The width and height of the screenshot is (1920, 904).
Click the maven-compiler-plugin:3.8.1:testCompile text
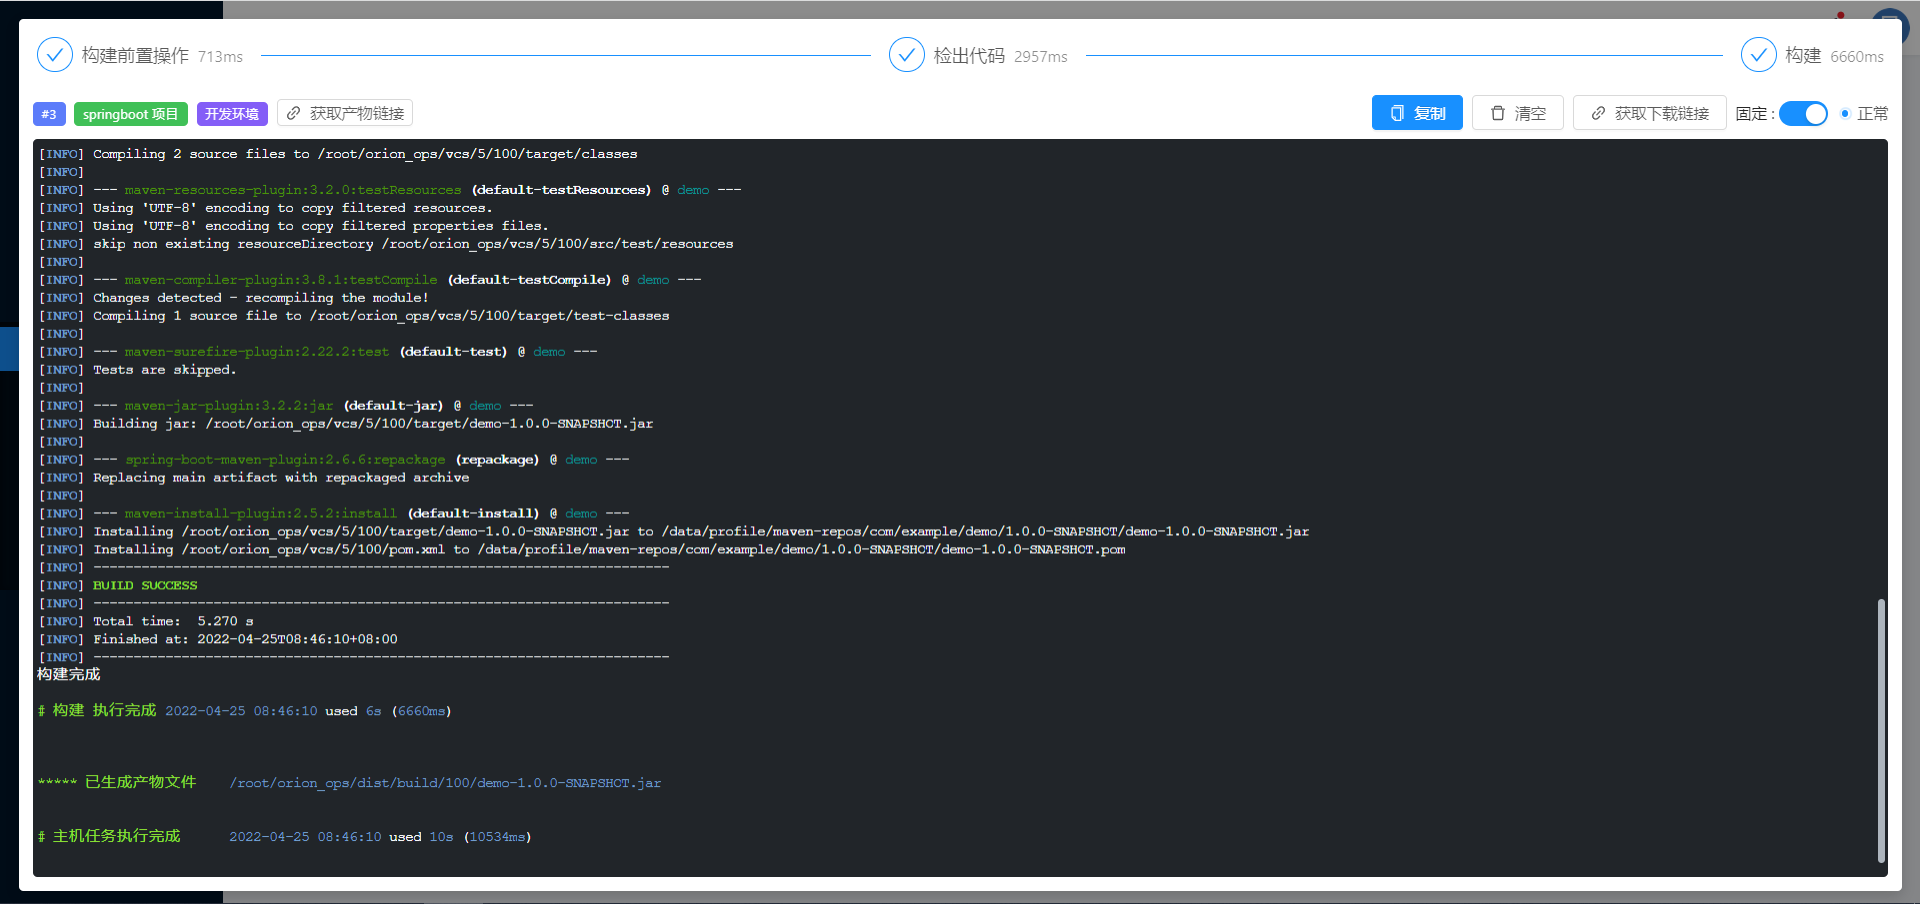pos(281,280)
